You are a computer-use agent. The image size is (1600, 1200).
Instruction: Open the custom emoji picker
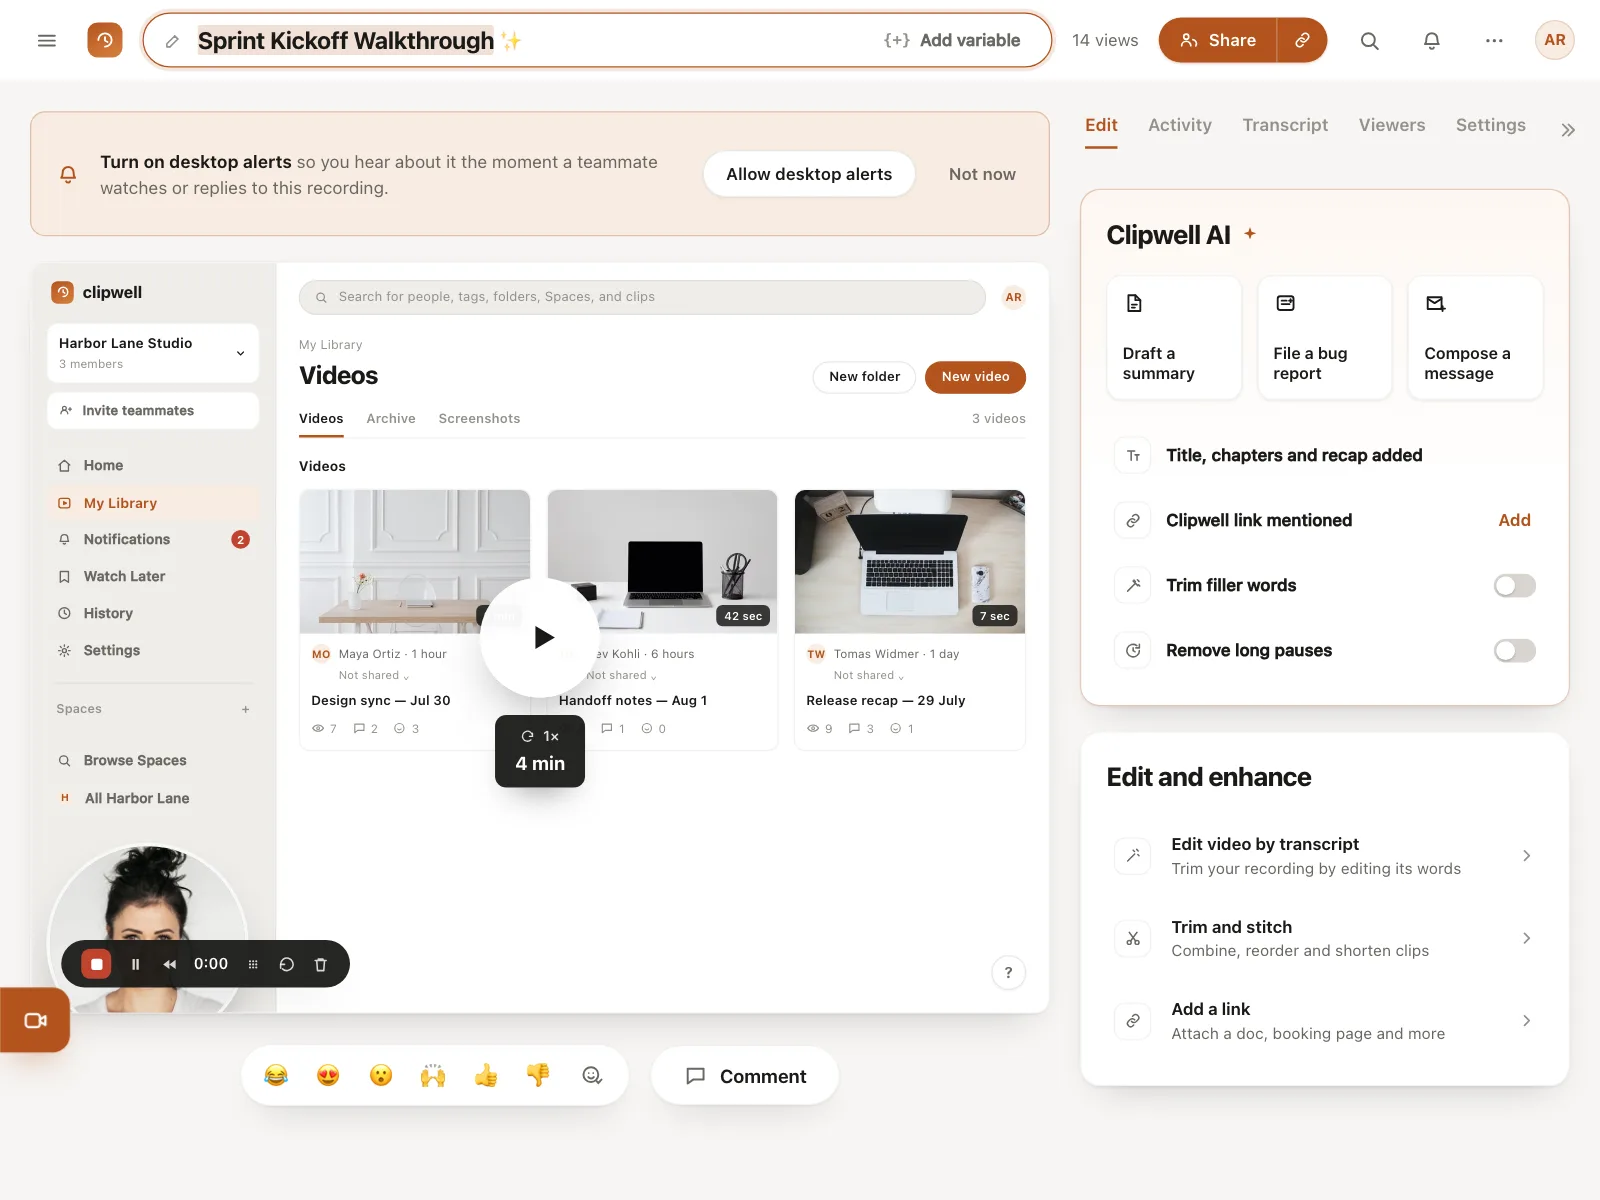tap(592, 1075)
